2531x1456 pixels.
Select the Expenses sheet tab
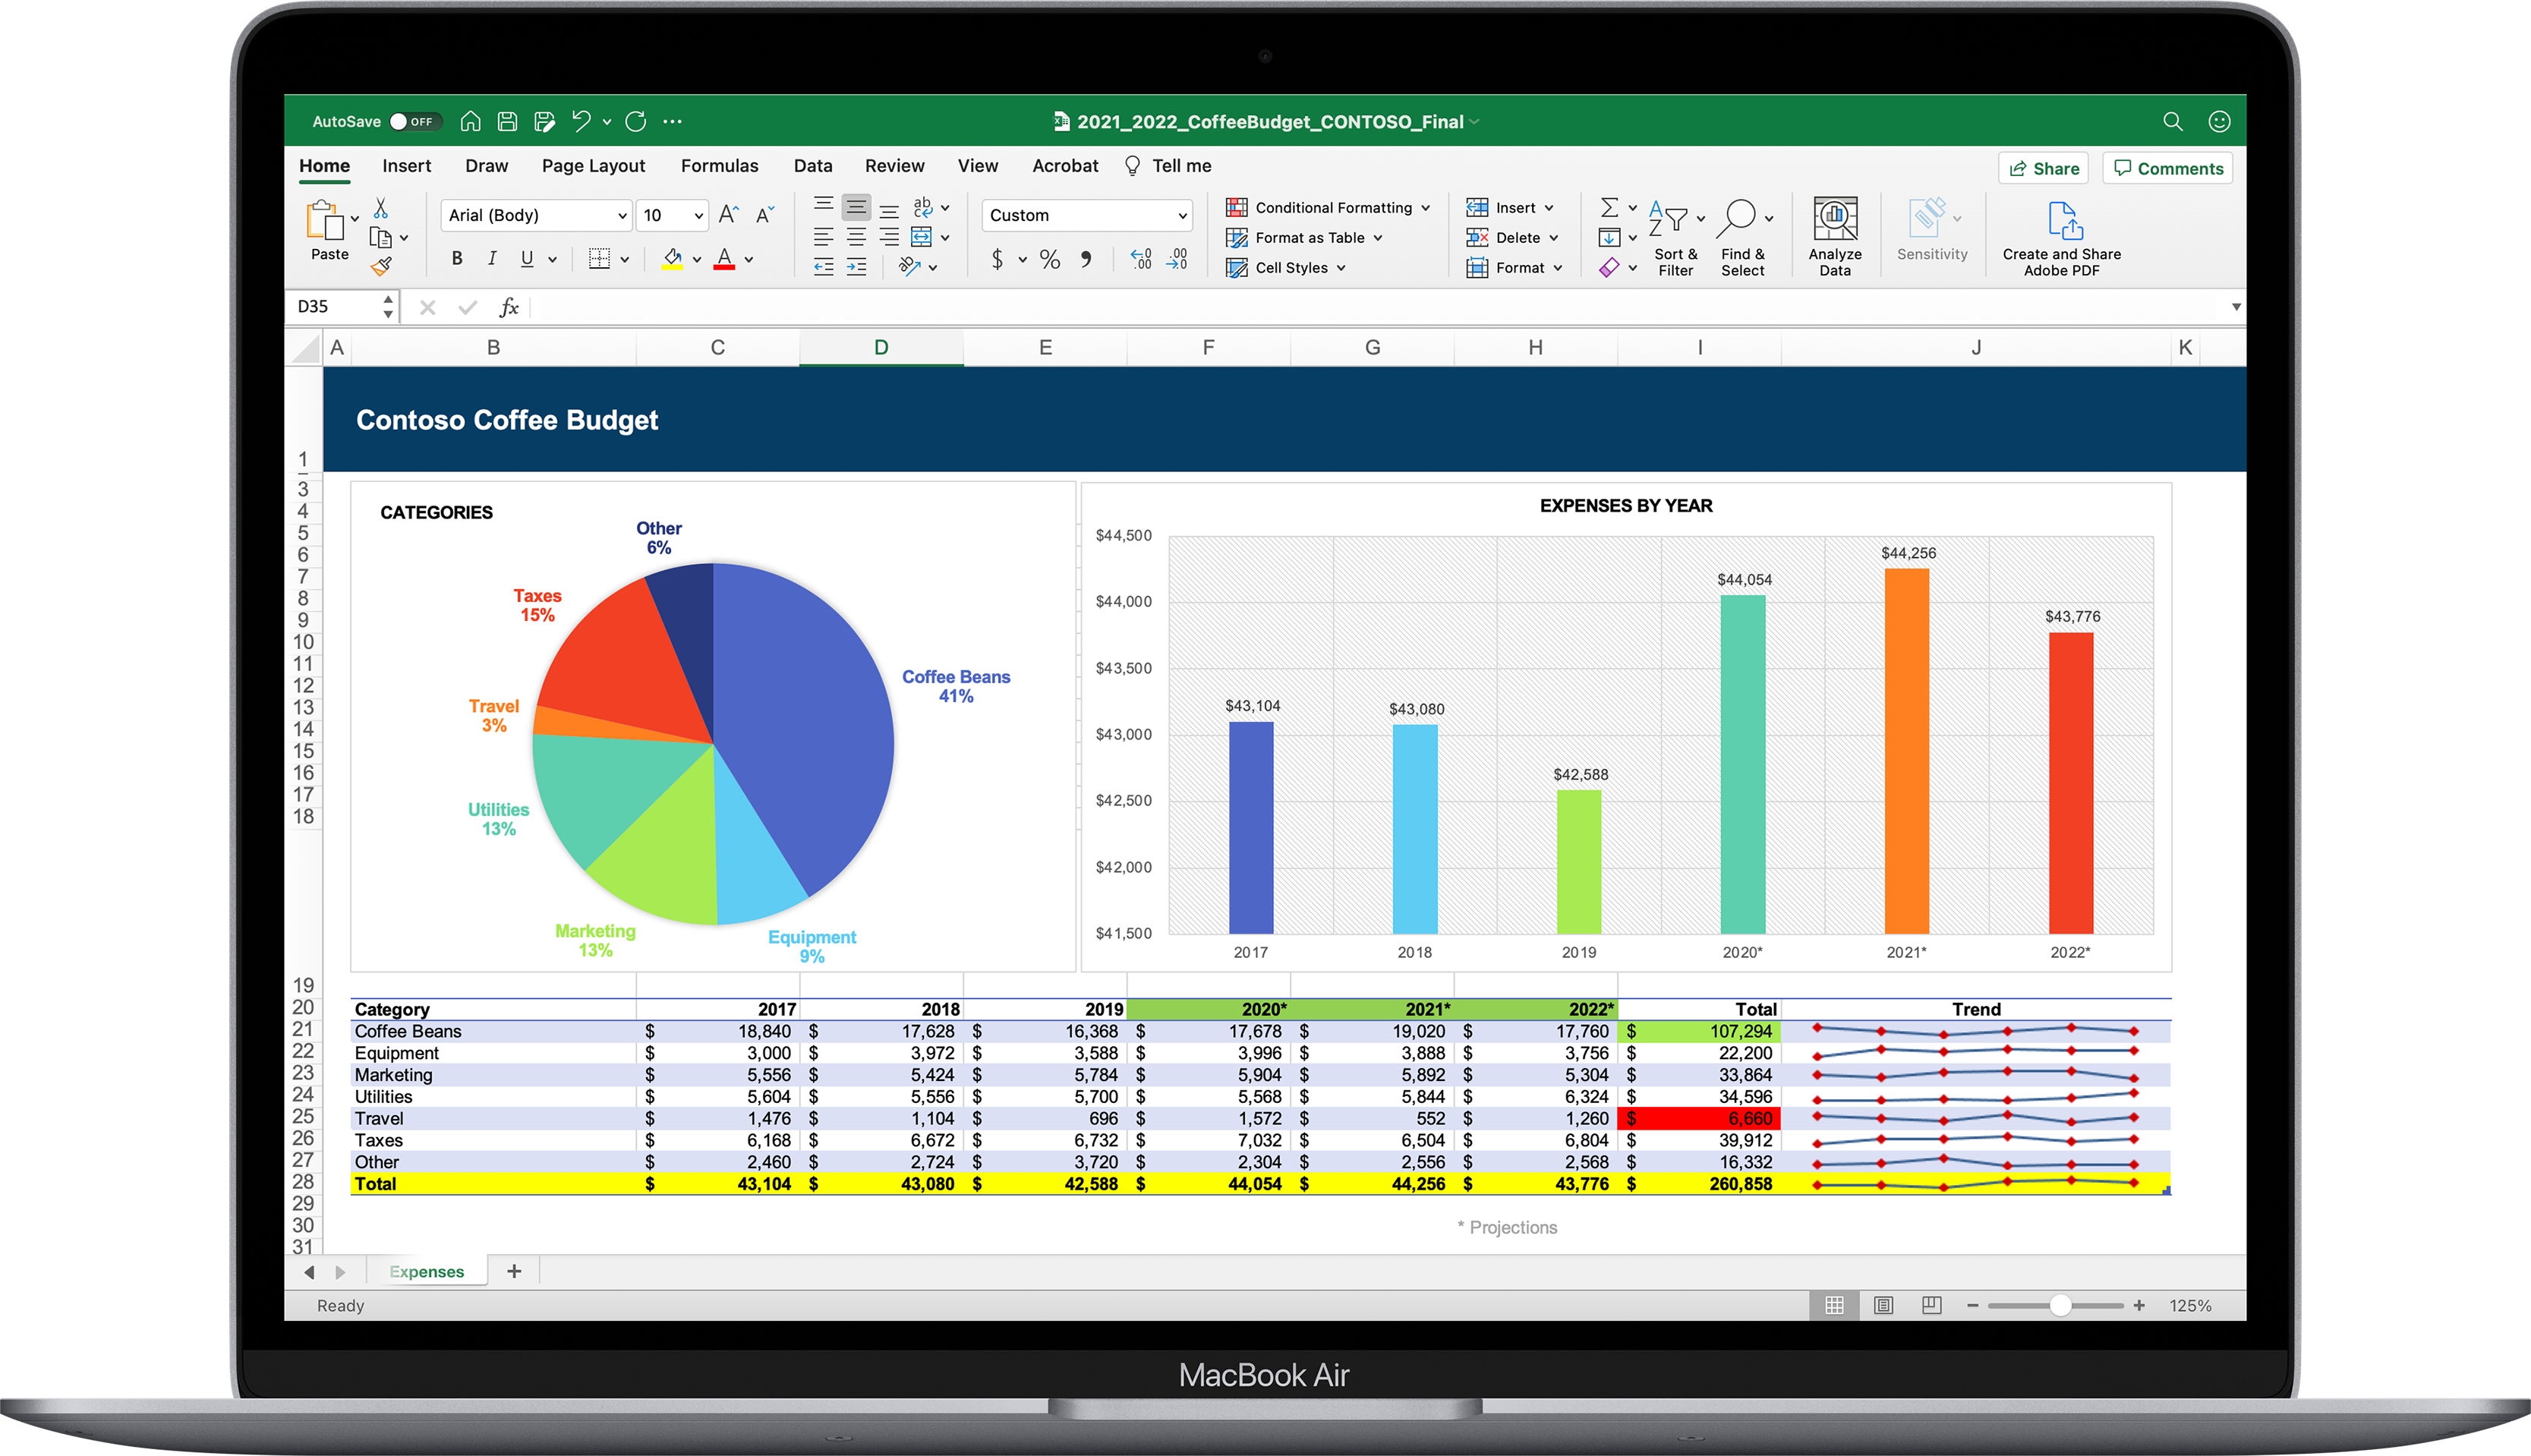click(x=426, y=1272)
